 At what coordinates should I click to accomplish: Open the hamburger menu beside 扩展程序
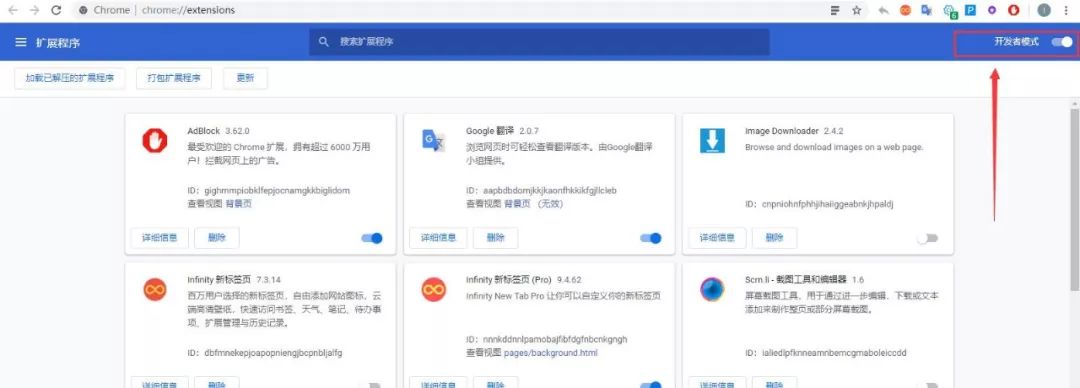21,42
